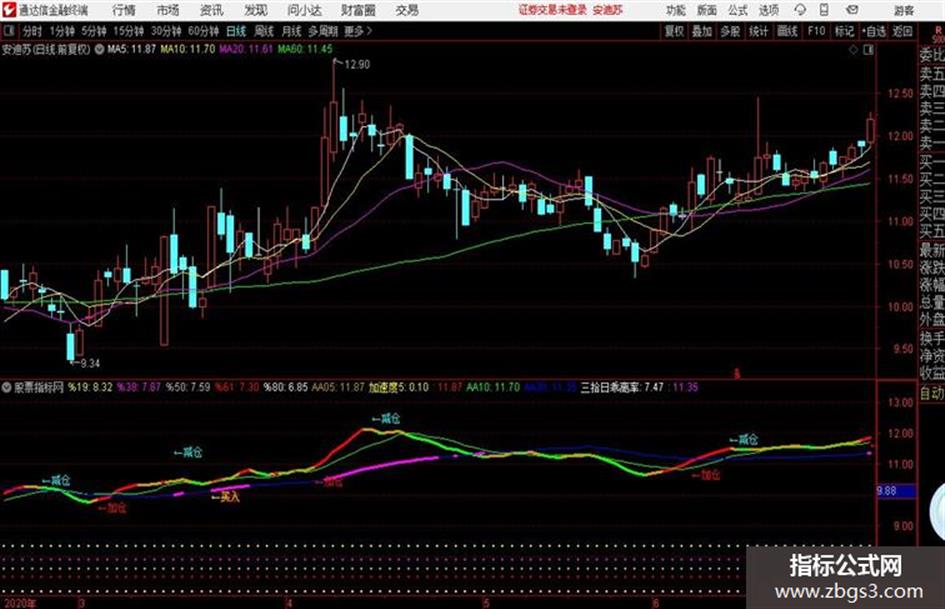Open the 版面 menu
Viewport: 945px width, 609px height.
tap(706, 10)
